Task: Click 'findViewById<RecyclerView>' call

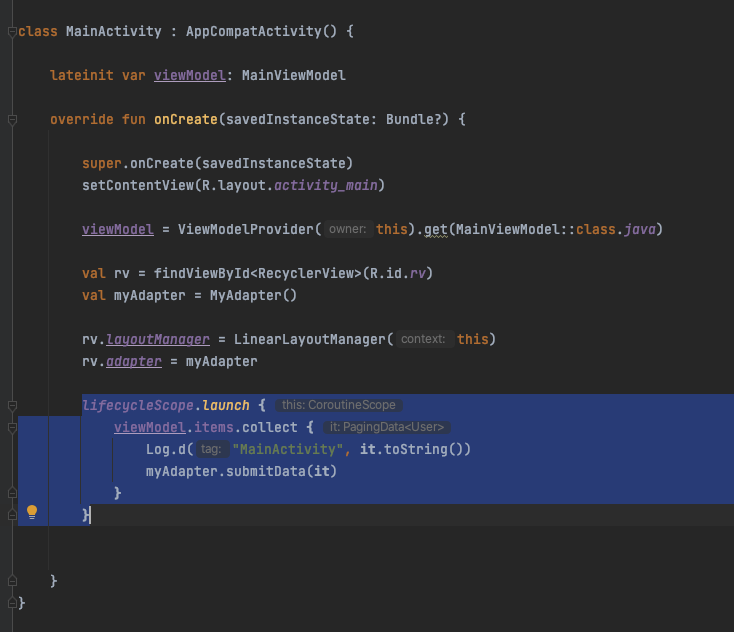Action: coord(257,273)
